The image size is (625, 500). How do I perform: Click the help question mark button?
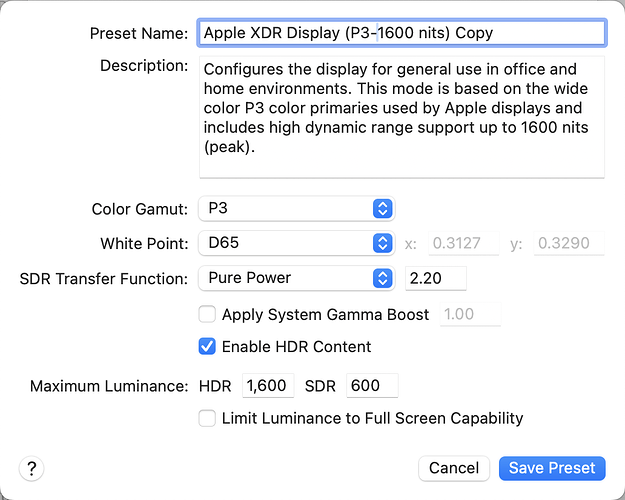coord(31,469)
